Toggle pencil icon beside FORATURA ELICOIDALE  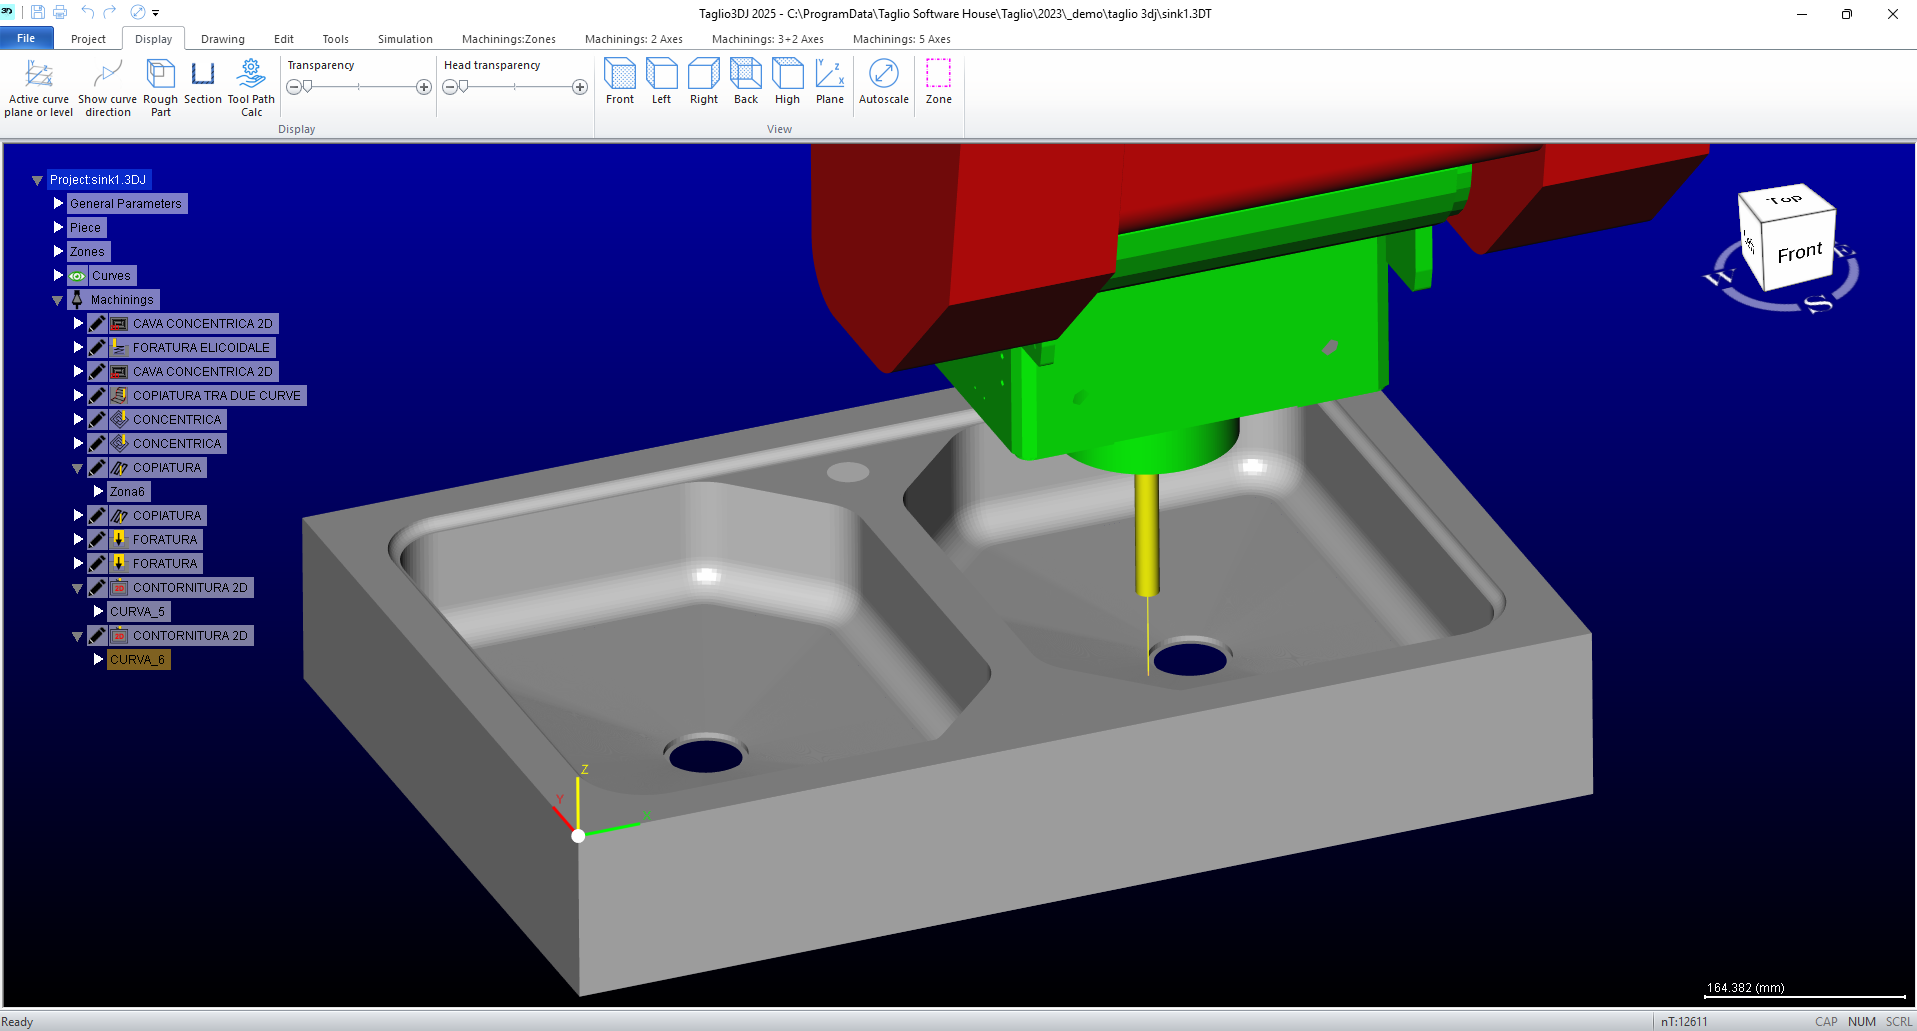tap(97, 348)
